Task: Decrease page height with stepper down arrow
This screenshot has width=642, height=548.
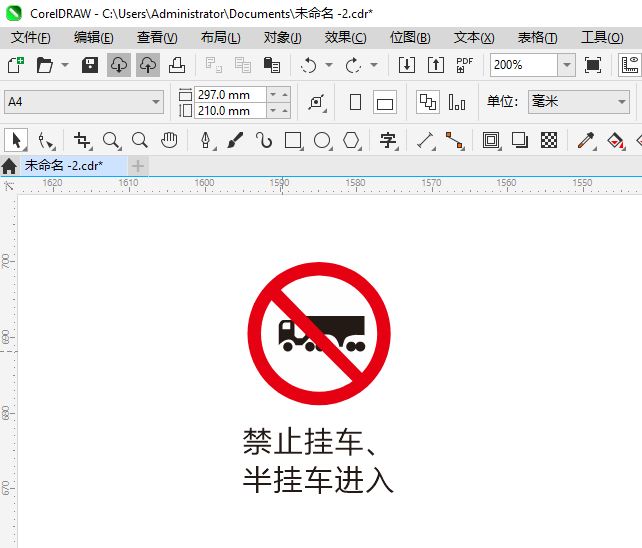Action: click(273, 111)
